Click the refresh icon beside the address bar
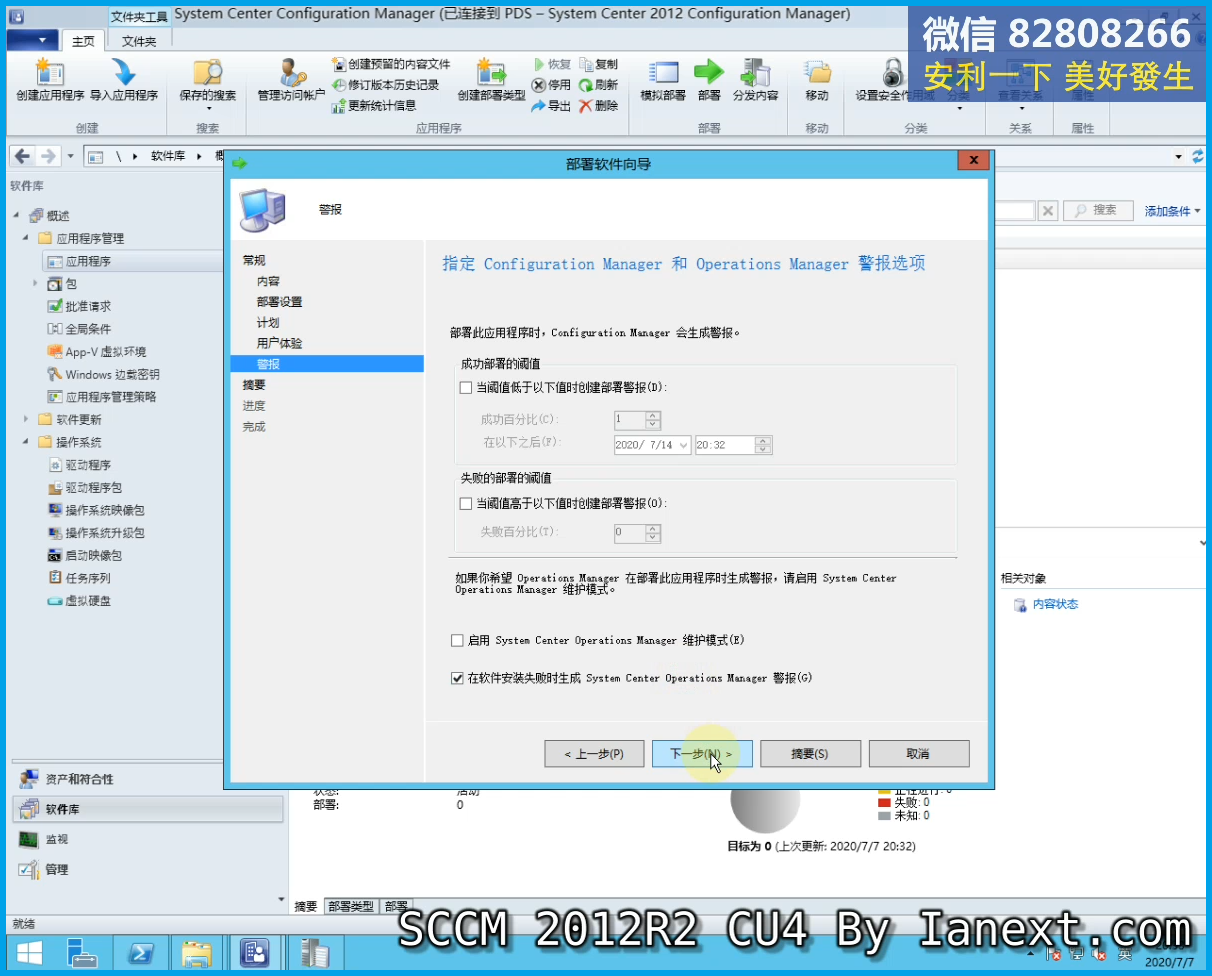This screenshot has width=1212, height=976. click(1199, 157)
